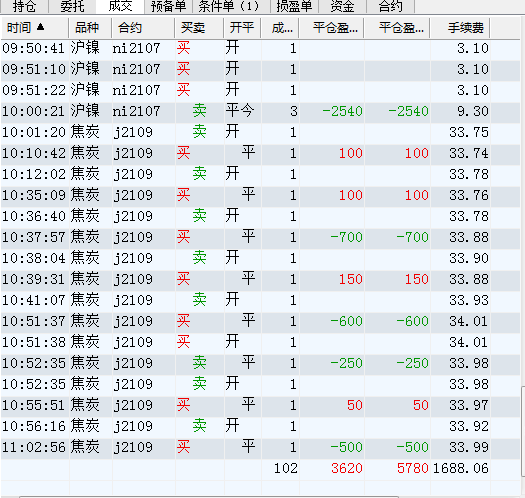Image resolution: width=525 pixels, height=498 pixels.
Task: Click the 开平 column header
Action: pyautogui.click(x=242, y=28)
